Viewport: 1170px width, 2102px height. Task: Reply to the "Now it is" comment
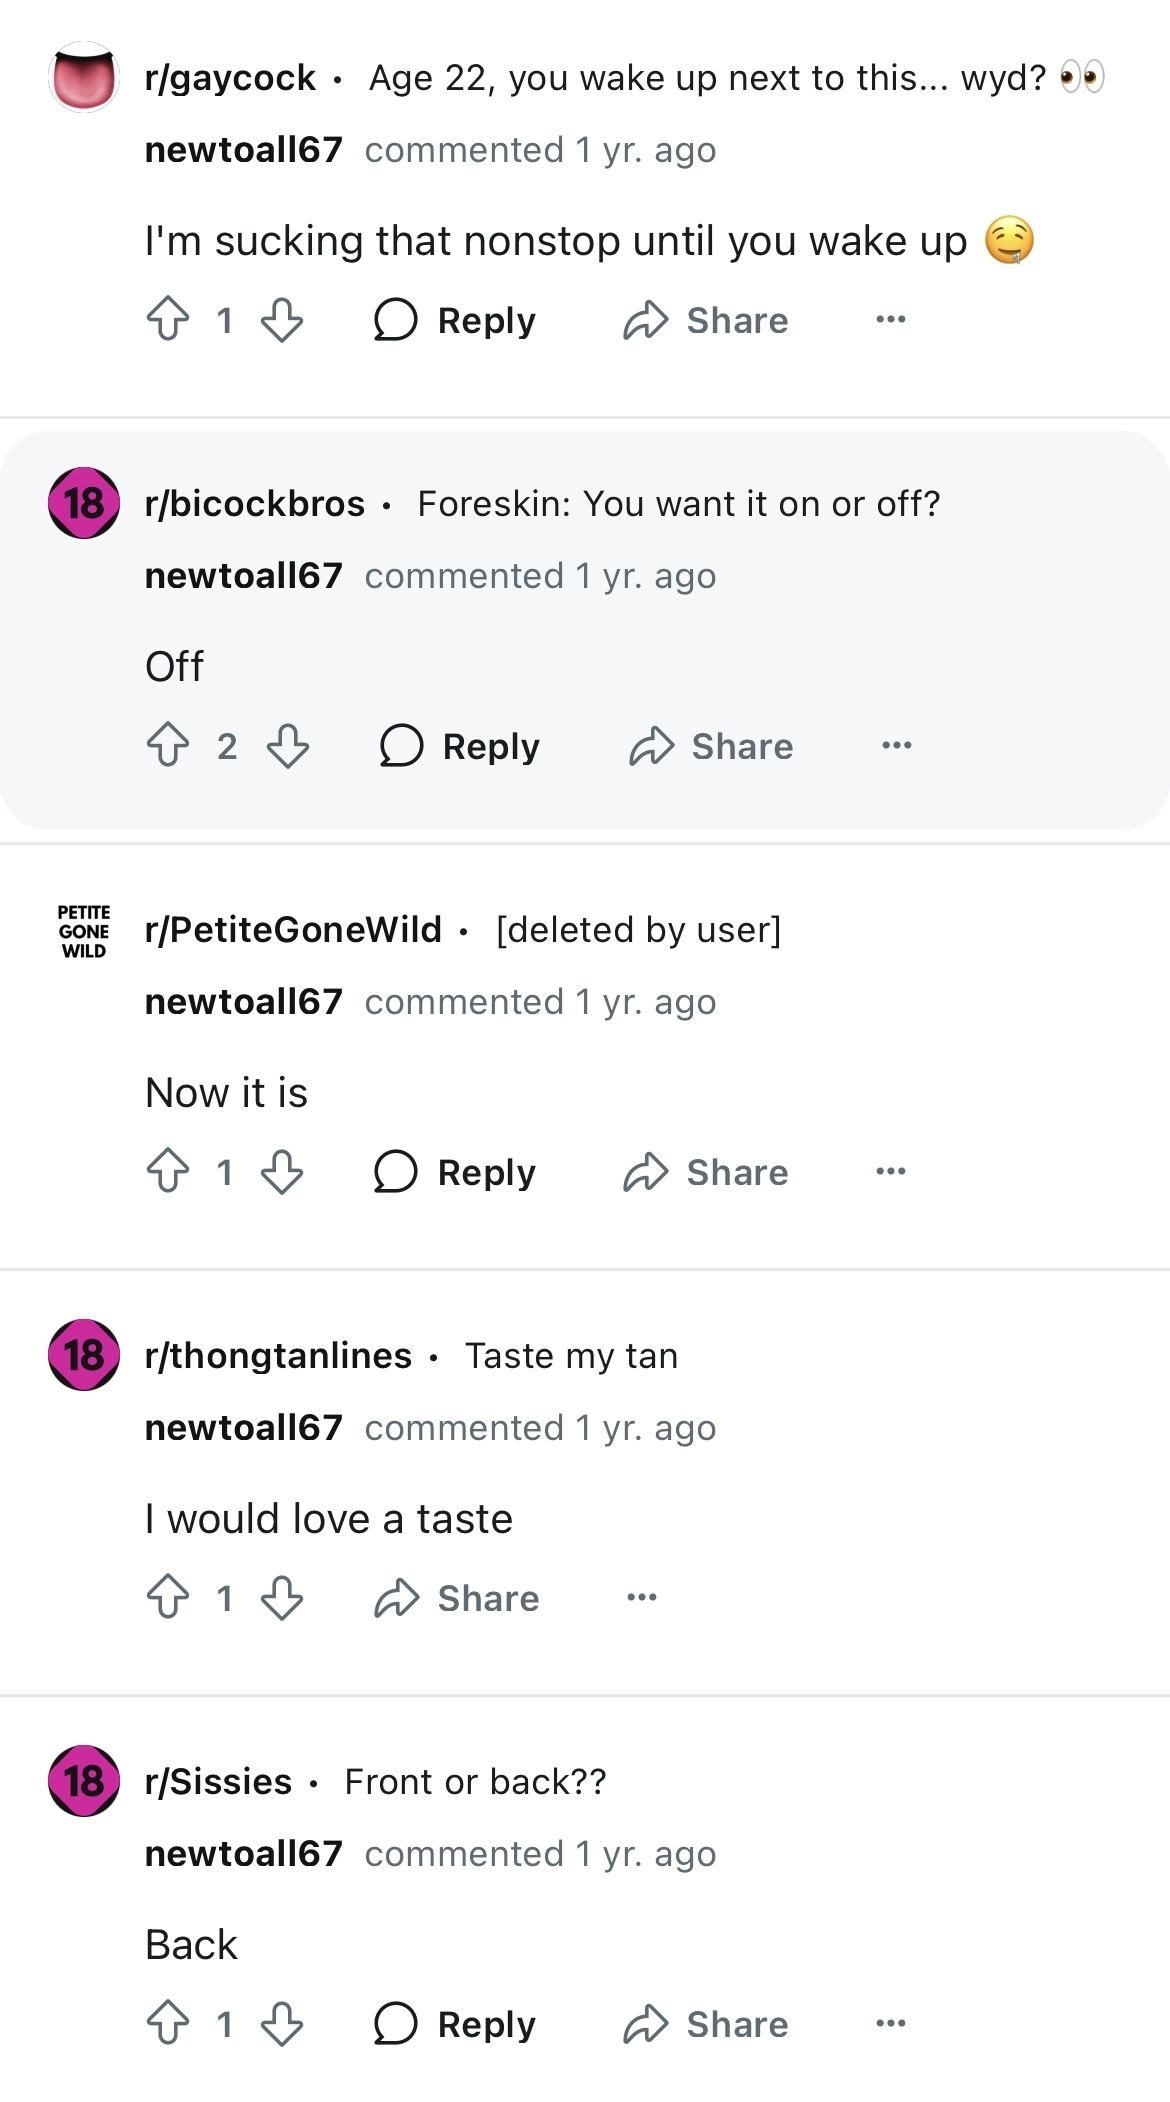point(455,1172)
